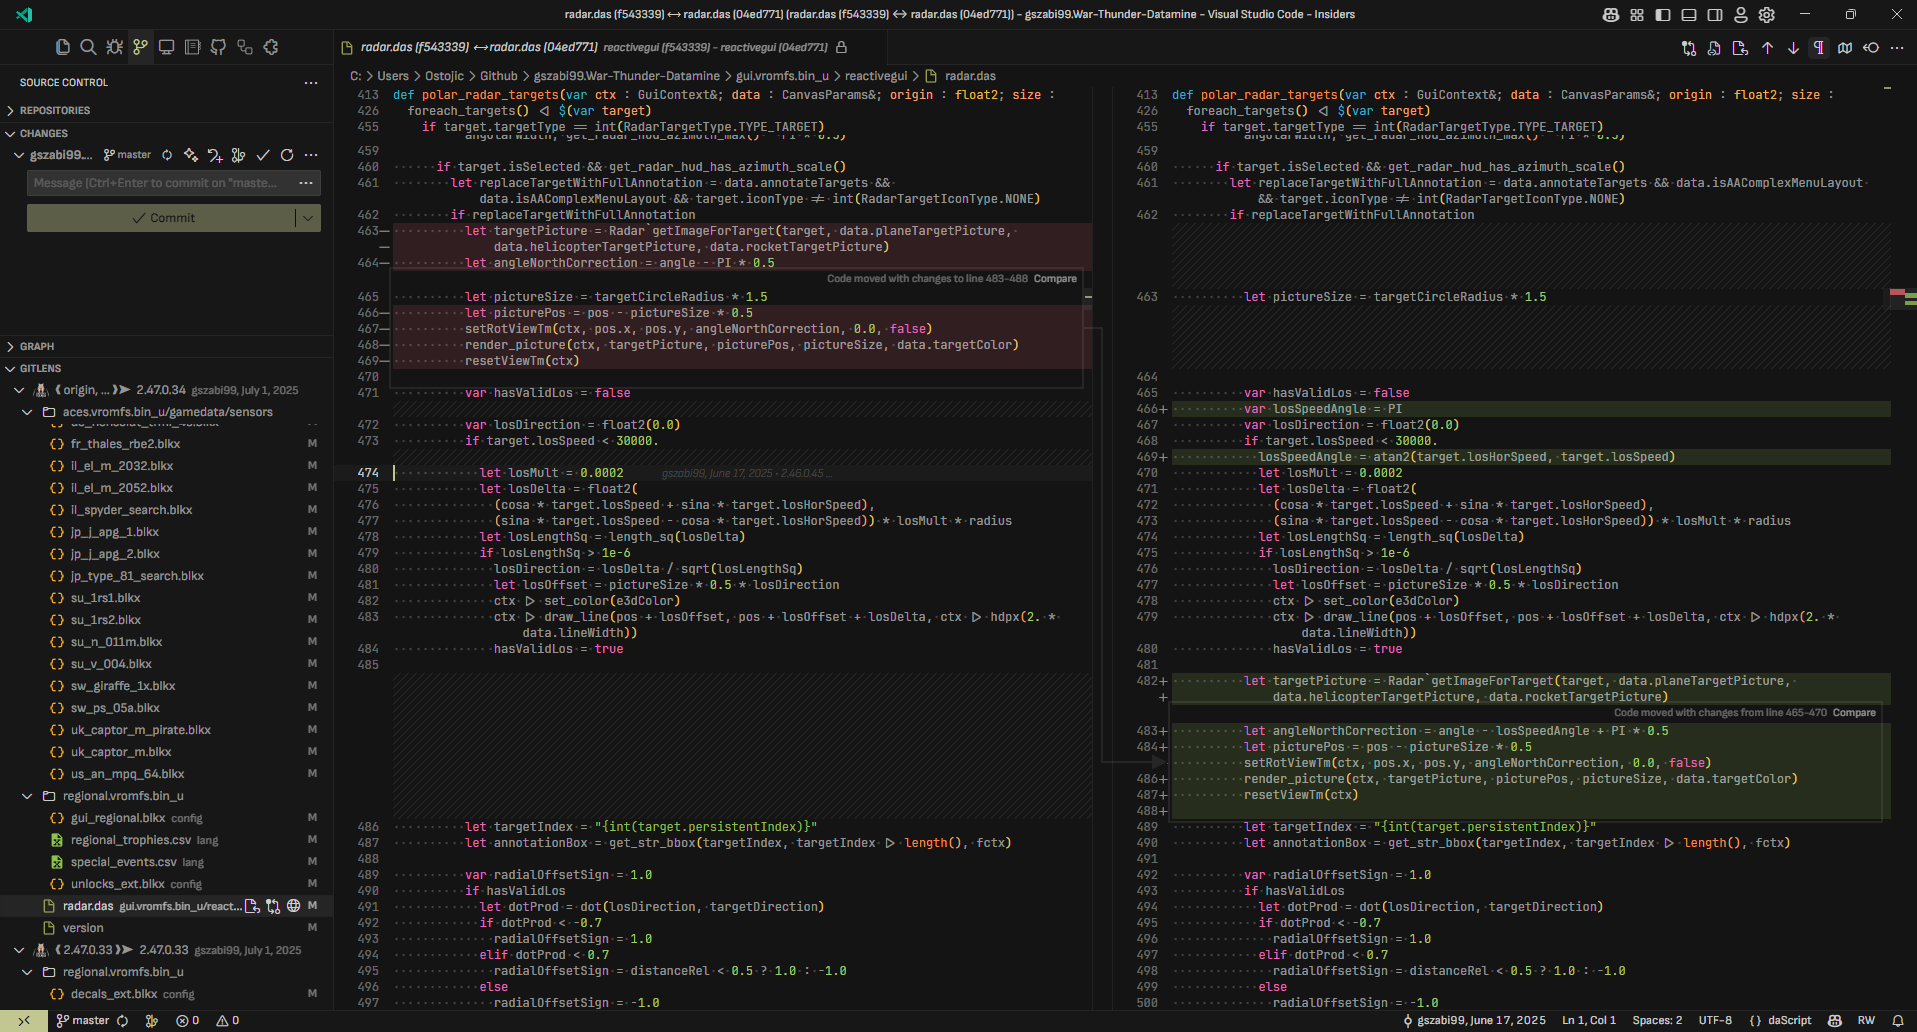
Task: Collapse the 2.47.0.34 commit node
Action: [x=19, y=390]
